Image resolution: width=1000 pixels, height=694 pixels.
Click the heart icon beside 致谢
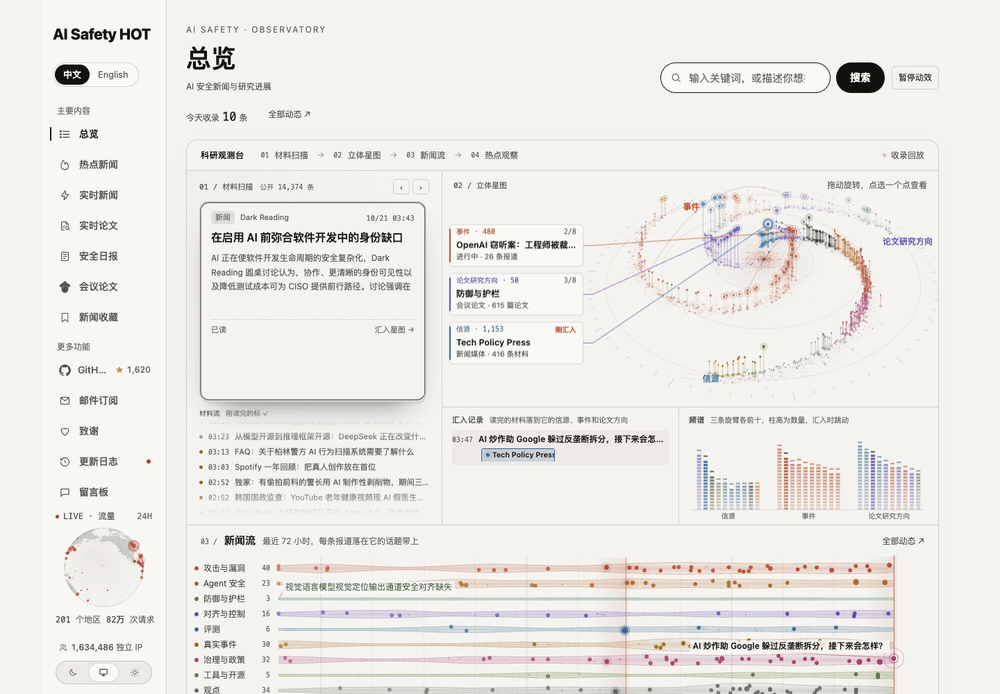coord(64,431)
